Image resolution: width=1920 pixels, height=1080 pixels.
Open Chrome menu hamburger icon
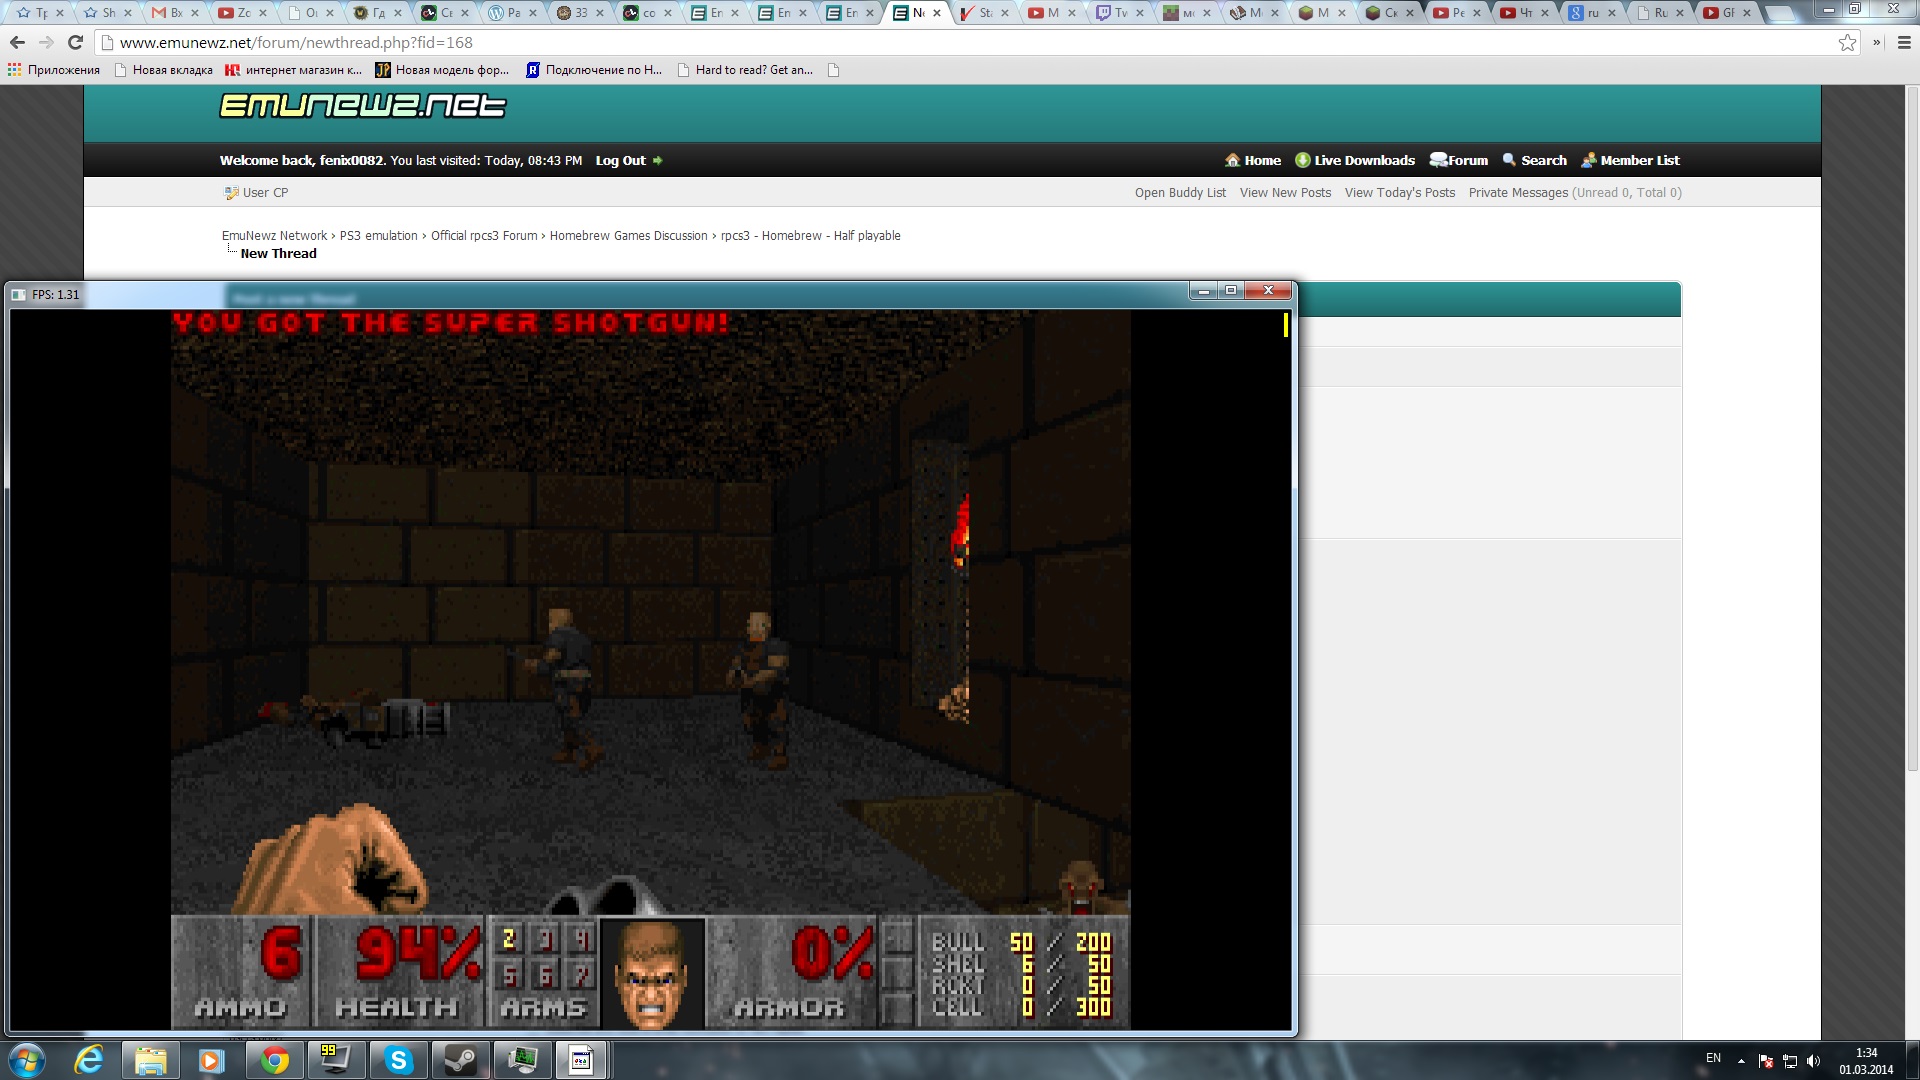point(1904,42)
